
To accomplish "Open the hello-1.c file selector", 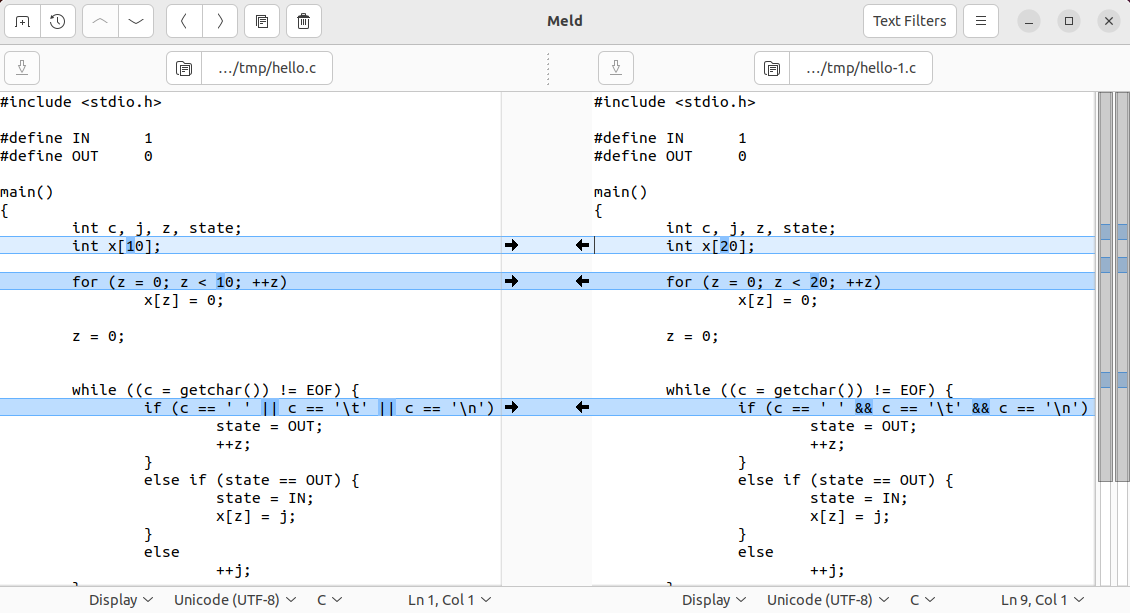I will click(x=855, y=68).
